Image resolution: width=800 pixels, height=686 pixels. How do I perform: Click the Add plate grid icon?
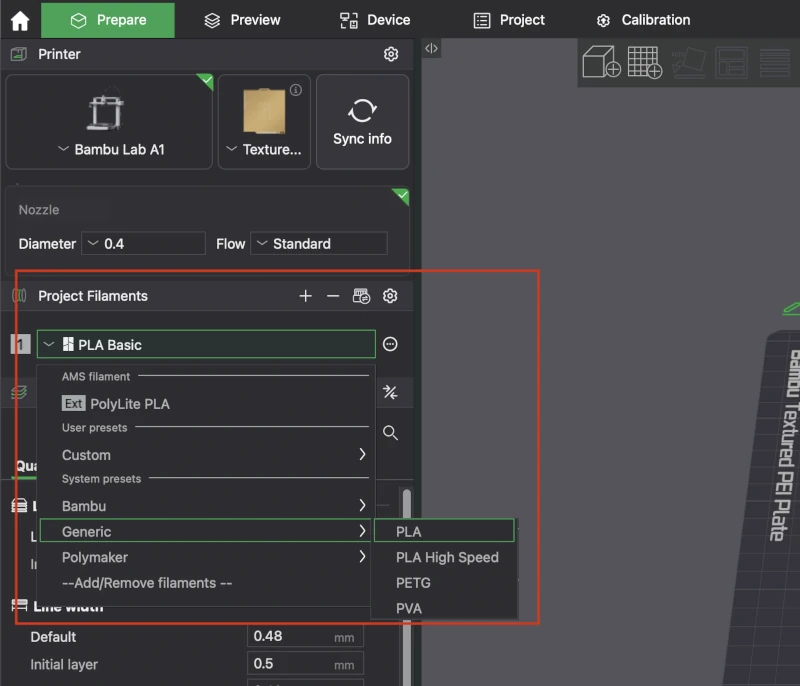644,62
